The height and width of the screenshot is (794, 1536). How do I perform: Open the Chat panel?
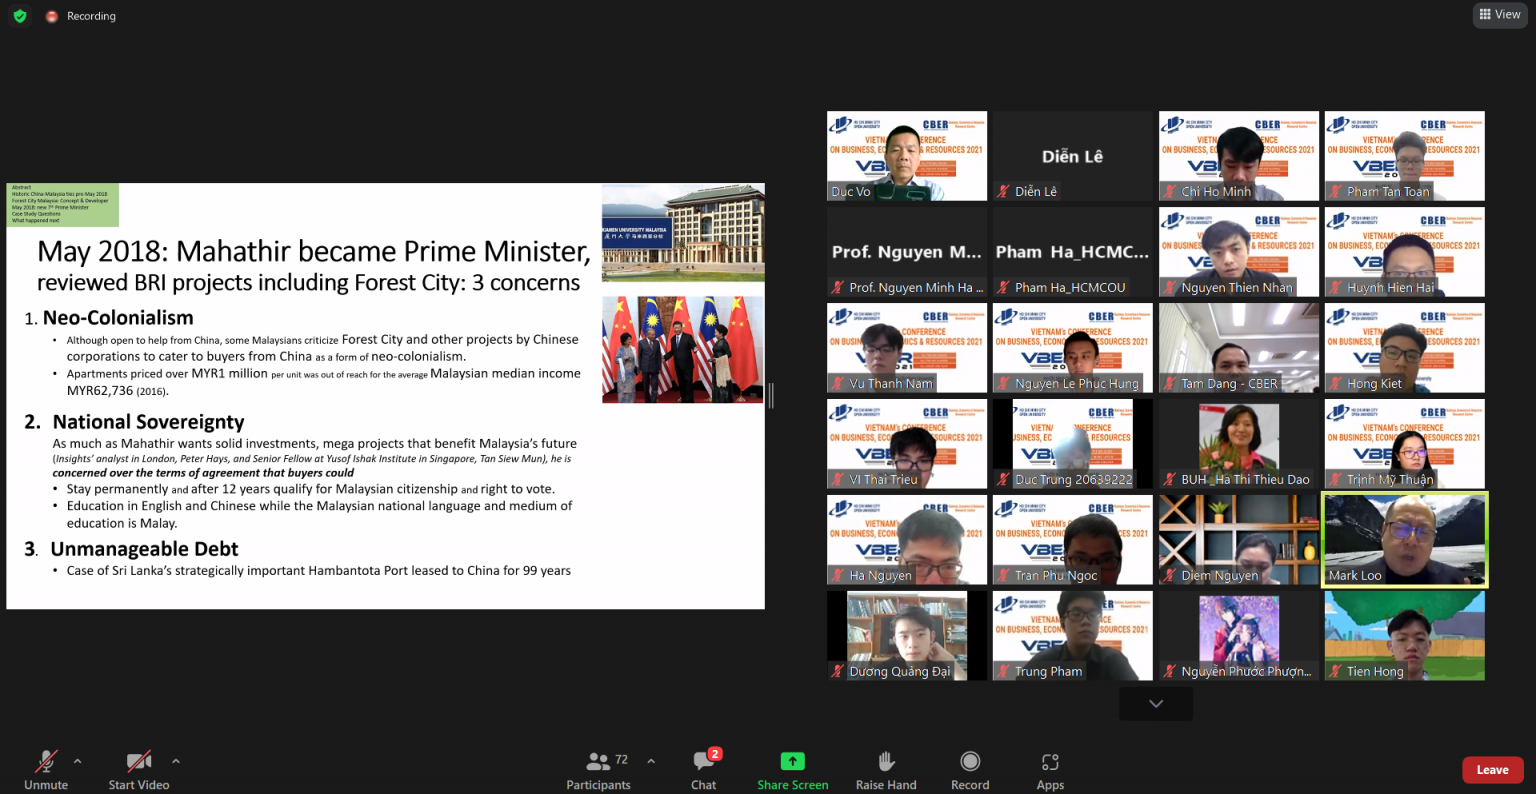[703, 770]
